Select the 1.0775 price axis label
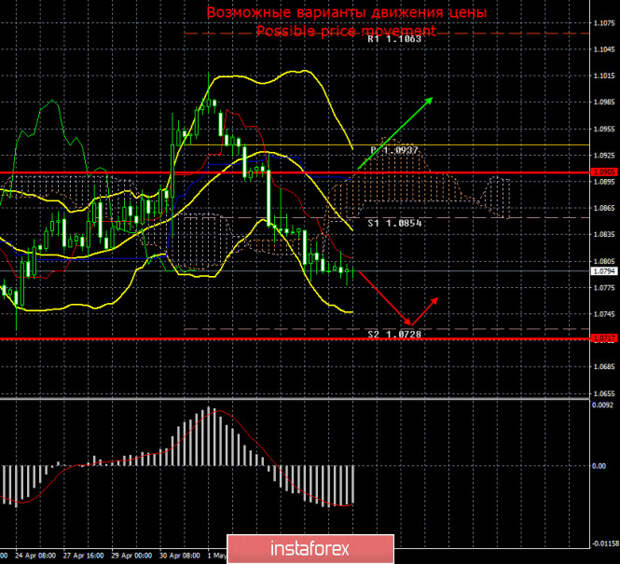The width and height of the screenshot is (620, 564). [604, 288]
